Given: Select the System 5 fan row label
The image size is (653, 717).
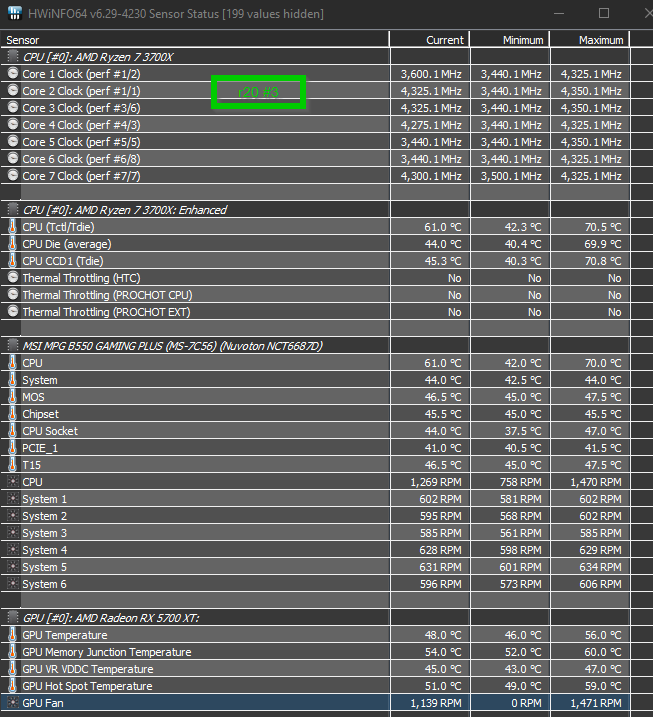Looking at the screenshot, I should 44,567.
